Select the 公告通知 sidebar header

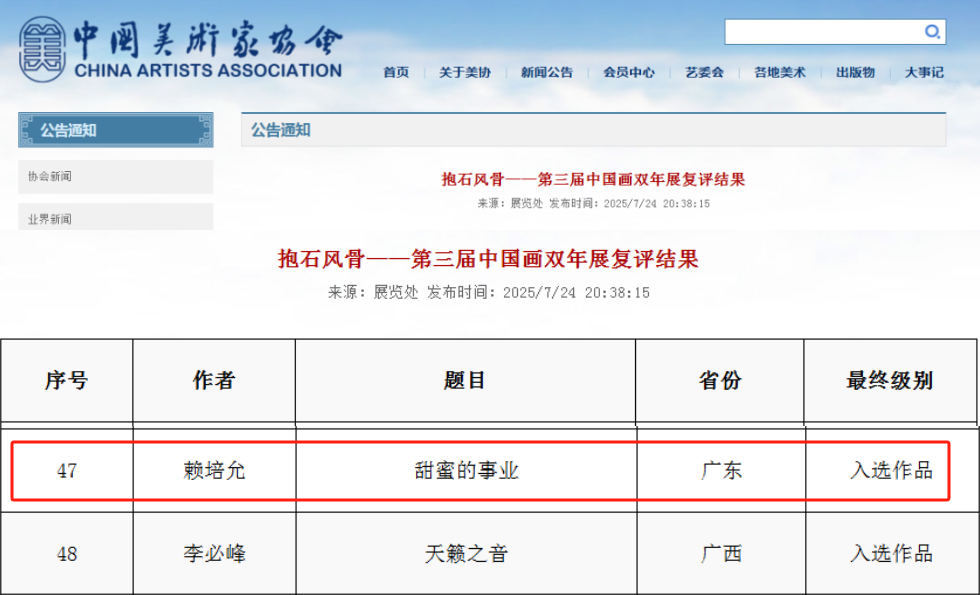pyautogui.click(x=115, y=130)
